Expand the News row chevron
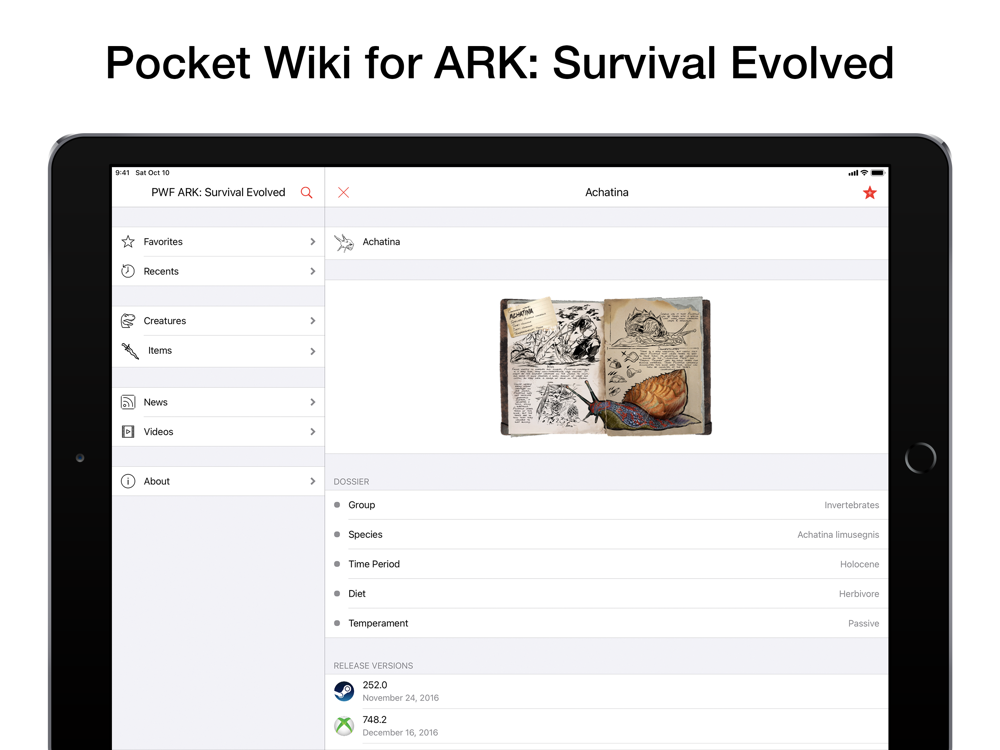 pos(312,402)
